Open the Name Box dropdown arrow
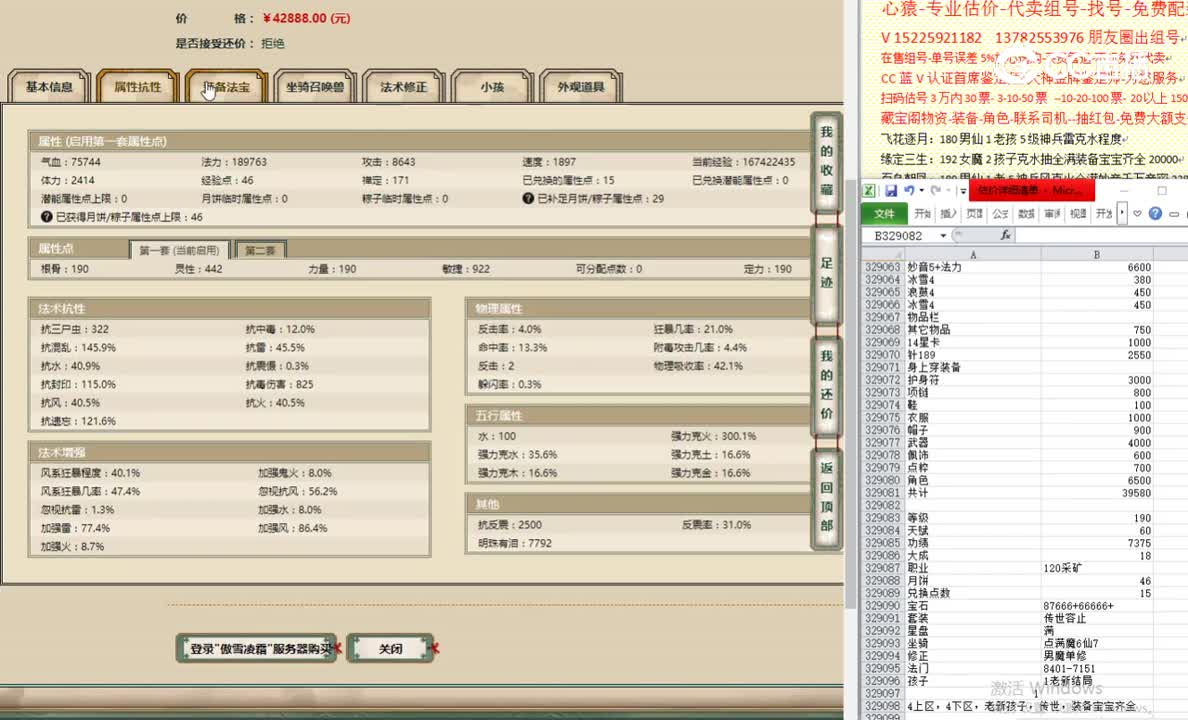The width and height of the screenshot is (1188, 720). pos(943,235)
